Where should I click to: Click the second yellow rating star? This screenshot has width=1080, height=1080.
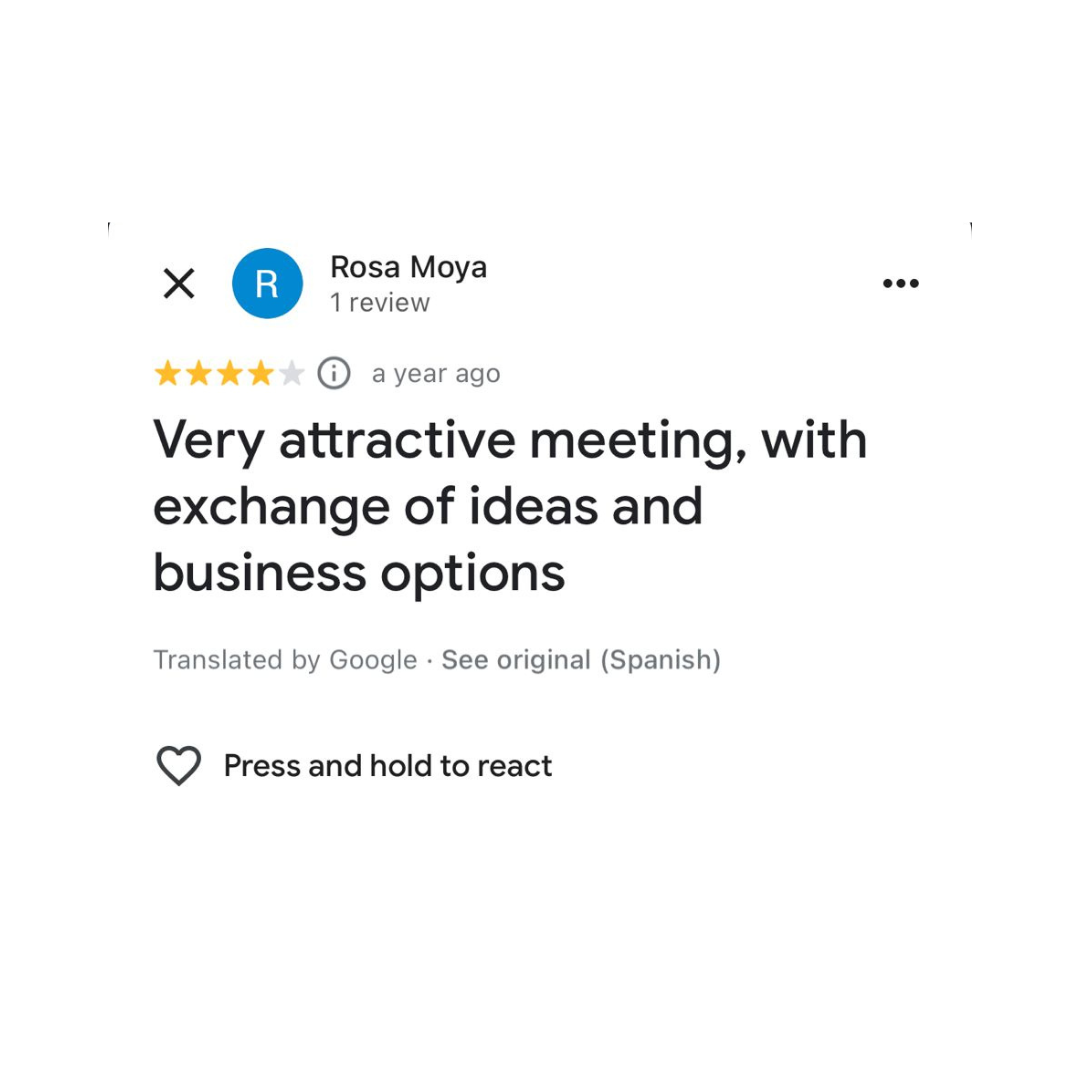click(199, 374)
